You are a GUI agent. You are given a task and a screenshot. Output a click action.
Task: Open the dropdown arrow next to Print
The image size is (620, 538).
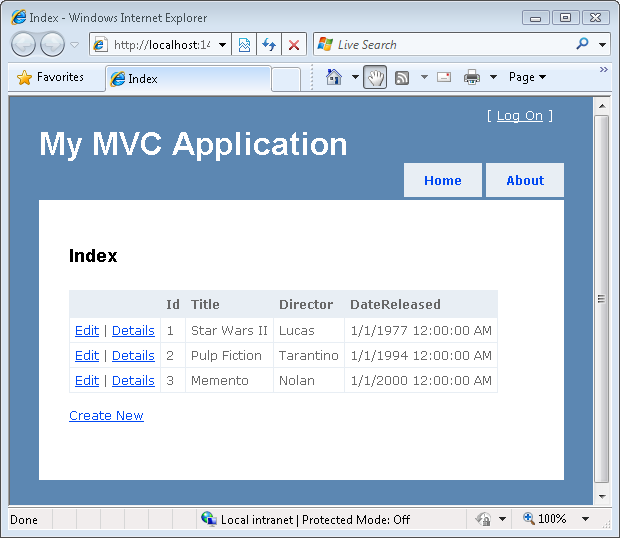493,77
